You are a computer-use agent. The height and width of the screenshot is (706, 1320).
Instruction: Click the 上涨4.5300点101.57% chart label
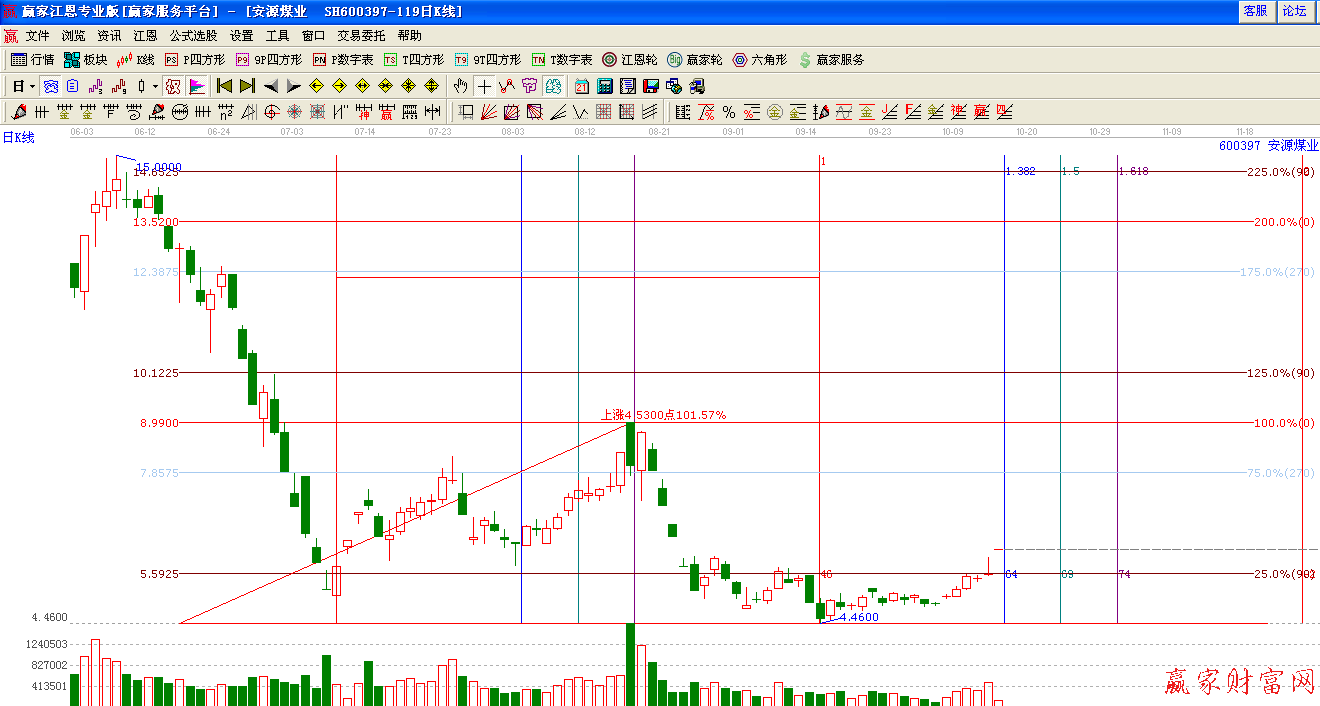[x=662, y=415]
